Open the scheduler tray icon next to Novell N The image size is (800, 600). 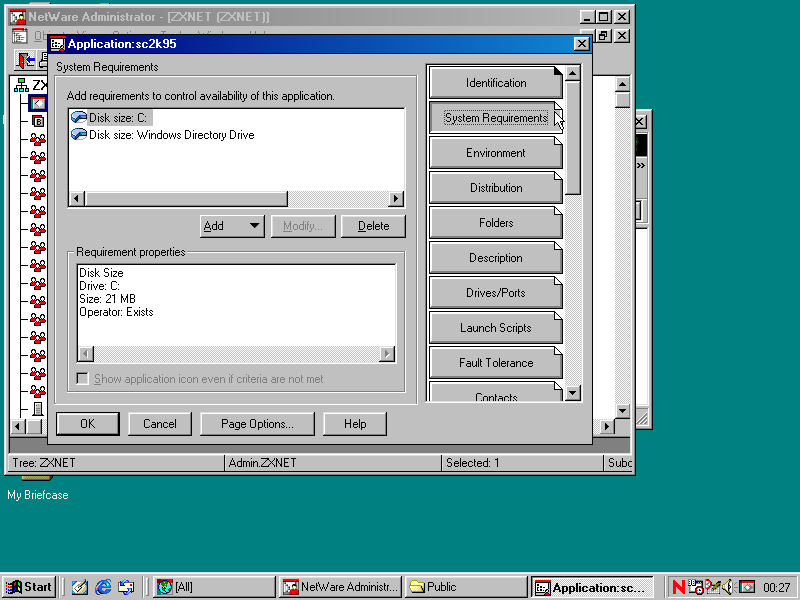click(x=696, y=587)
